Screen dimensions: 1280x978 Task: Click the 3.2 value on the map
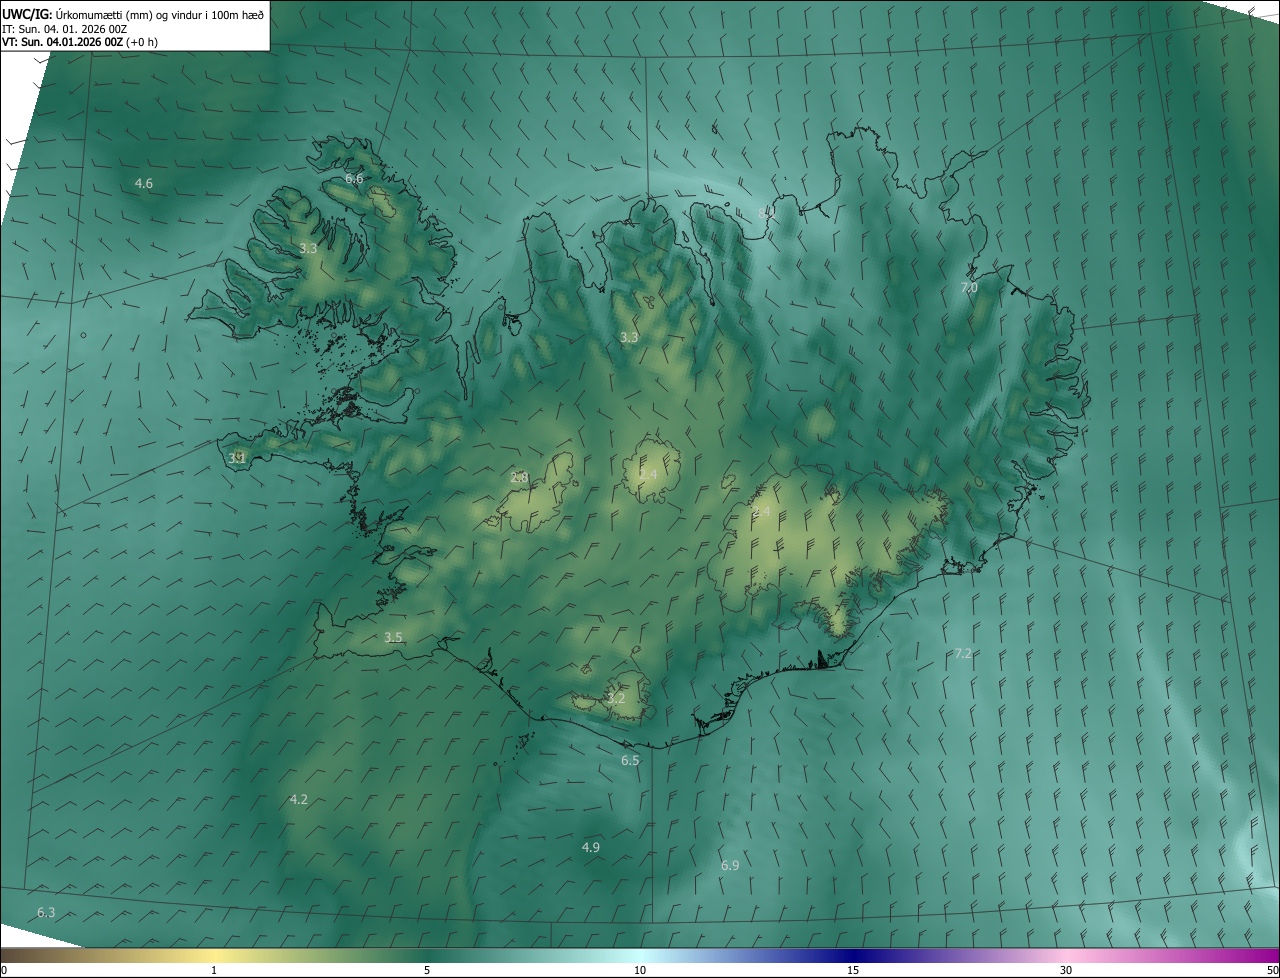(x=616, y=698)
